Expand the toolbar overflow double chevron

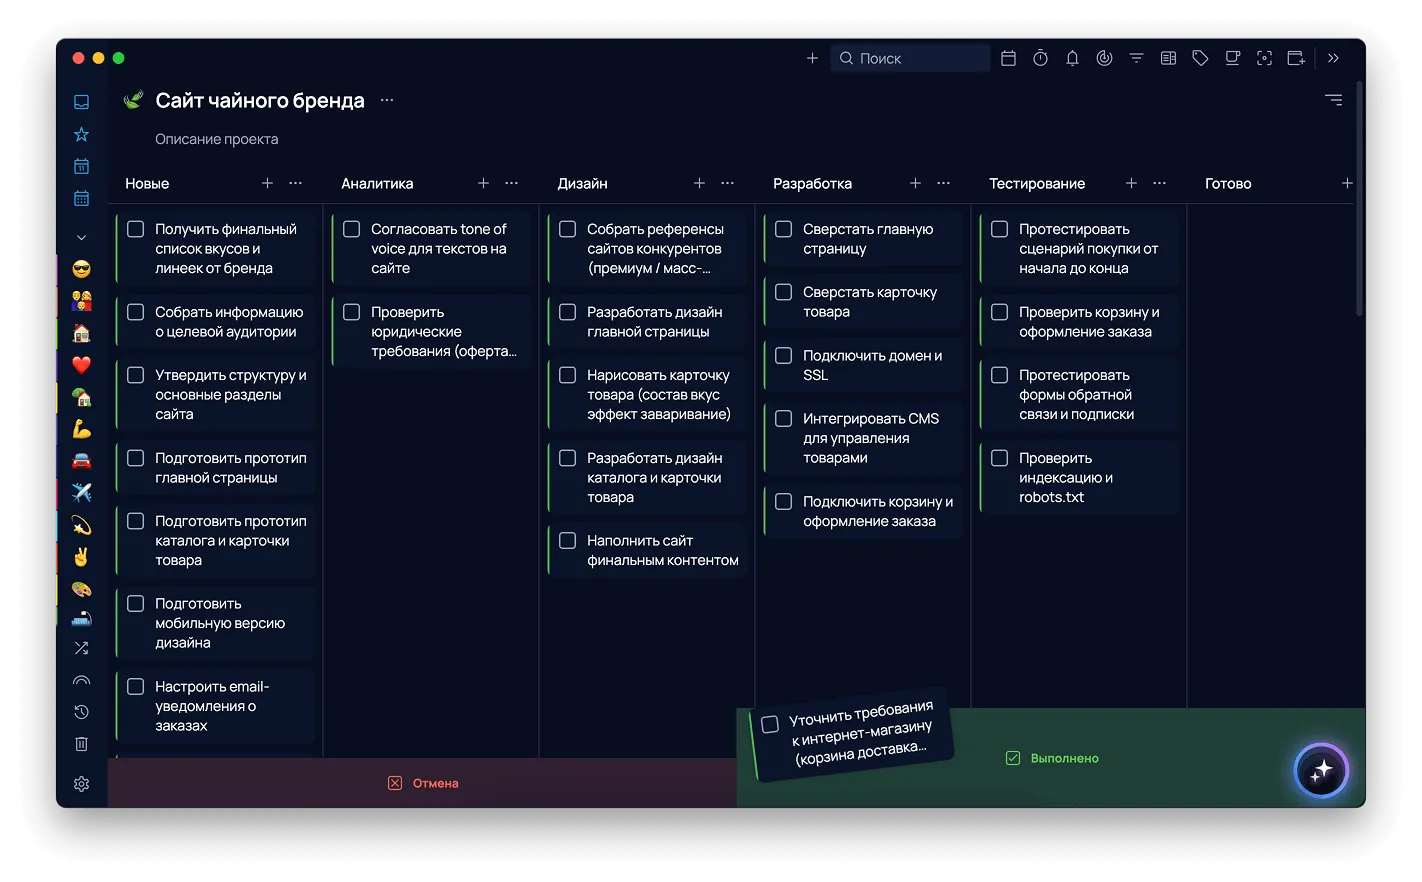click(x=1333, y=58)
